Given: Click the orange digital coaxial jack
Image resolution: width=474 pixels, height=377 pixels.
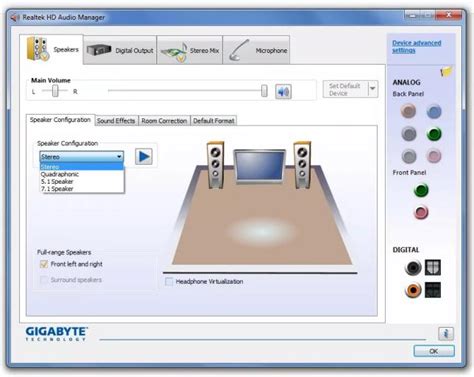Looking at the screenshot, I should (x=413, y=290).
